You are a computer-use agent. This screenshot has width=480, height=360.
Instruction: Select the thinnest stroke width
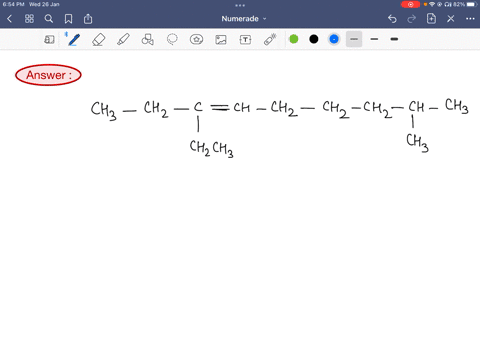[354, 39]
